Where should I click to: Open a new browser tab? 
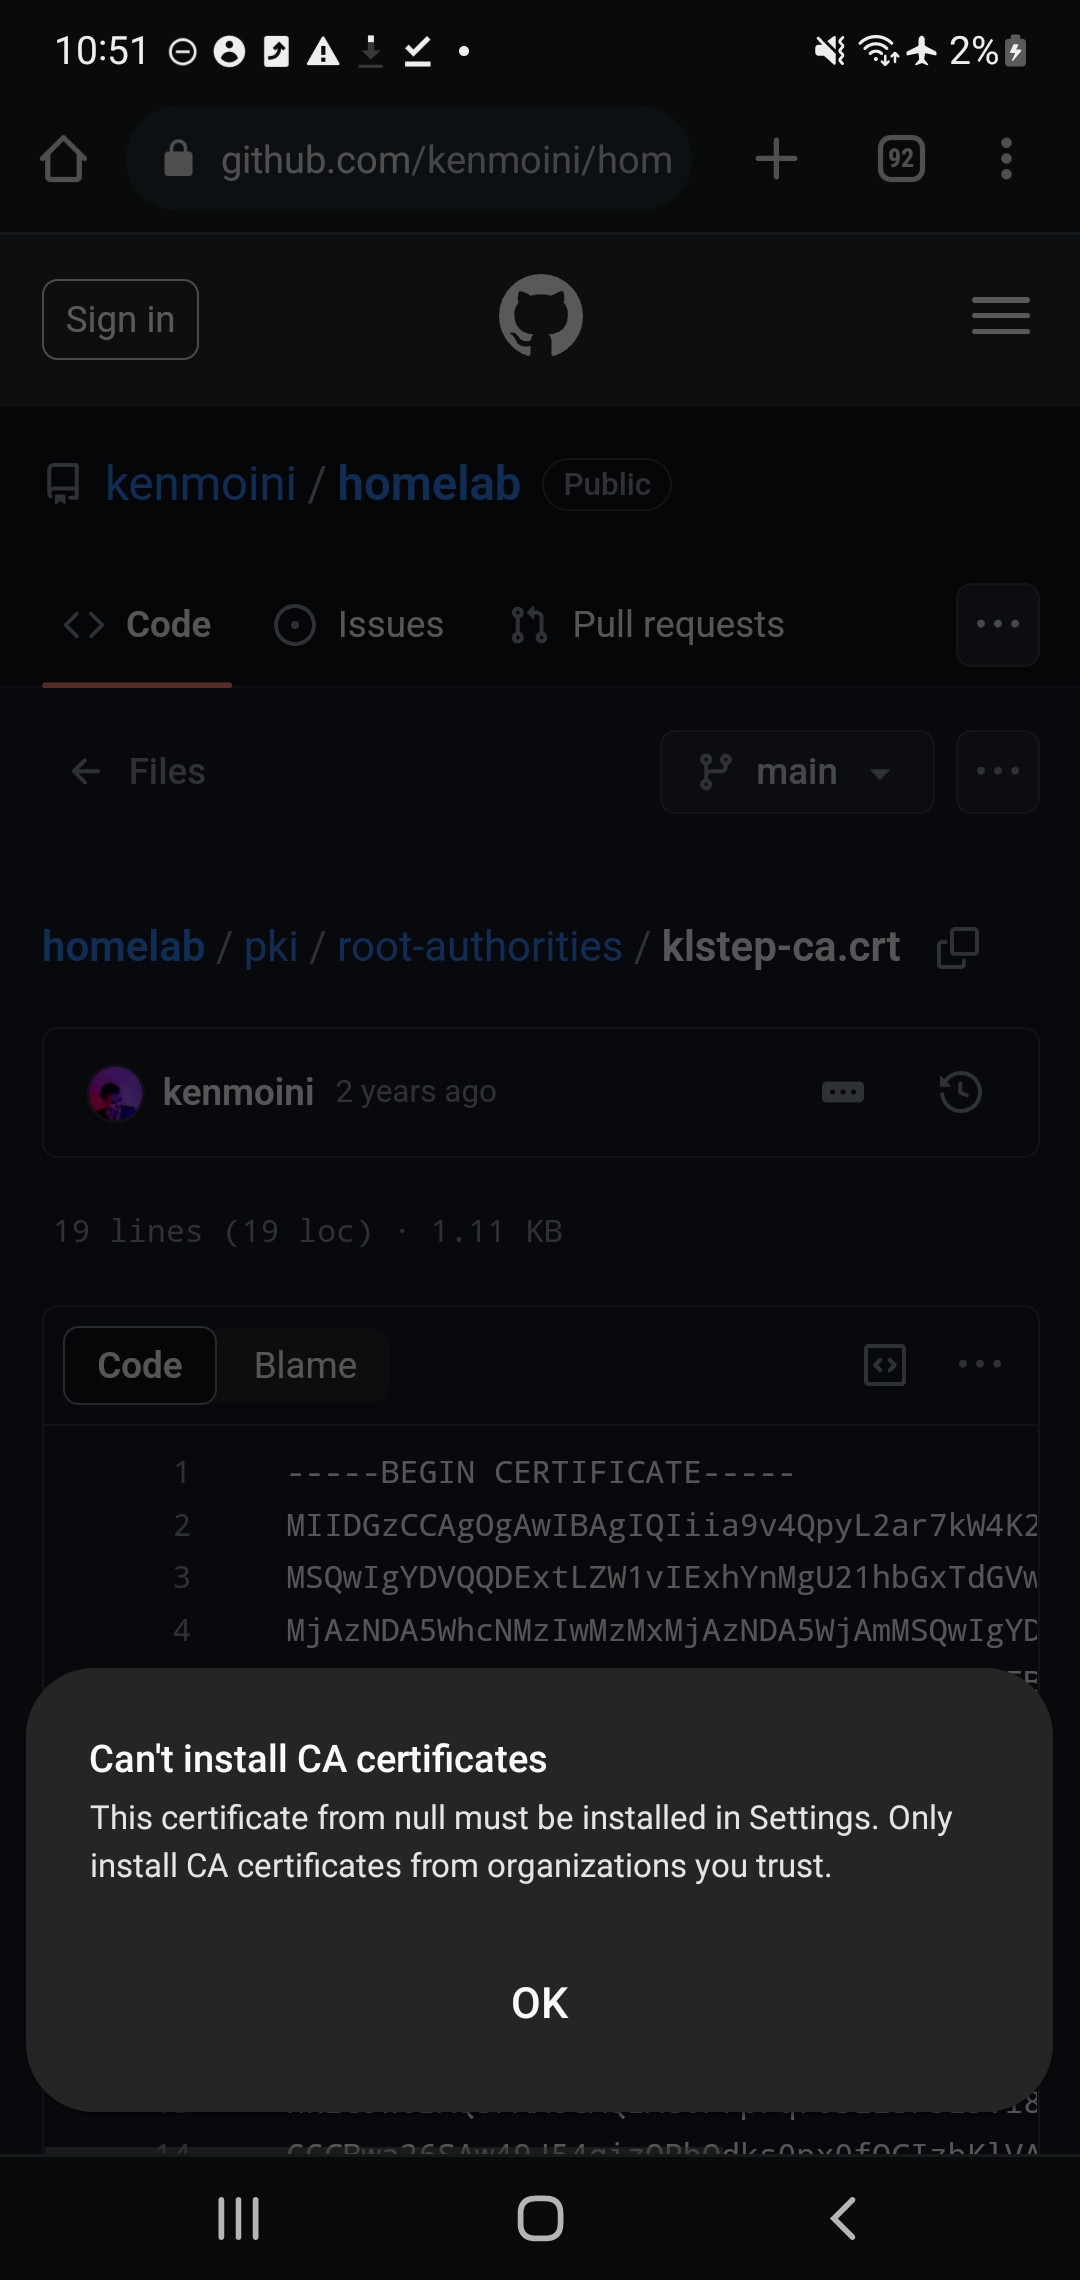pos(776,159)
